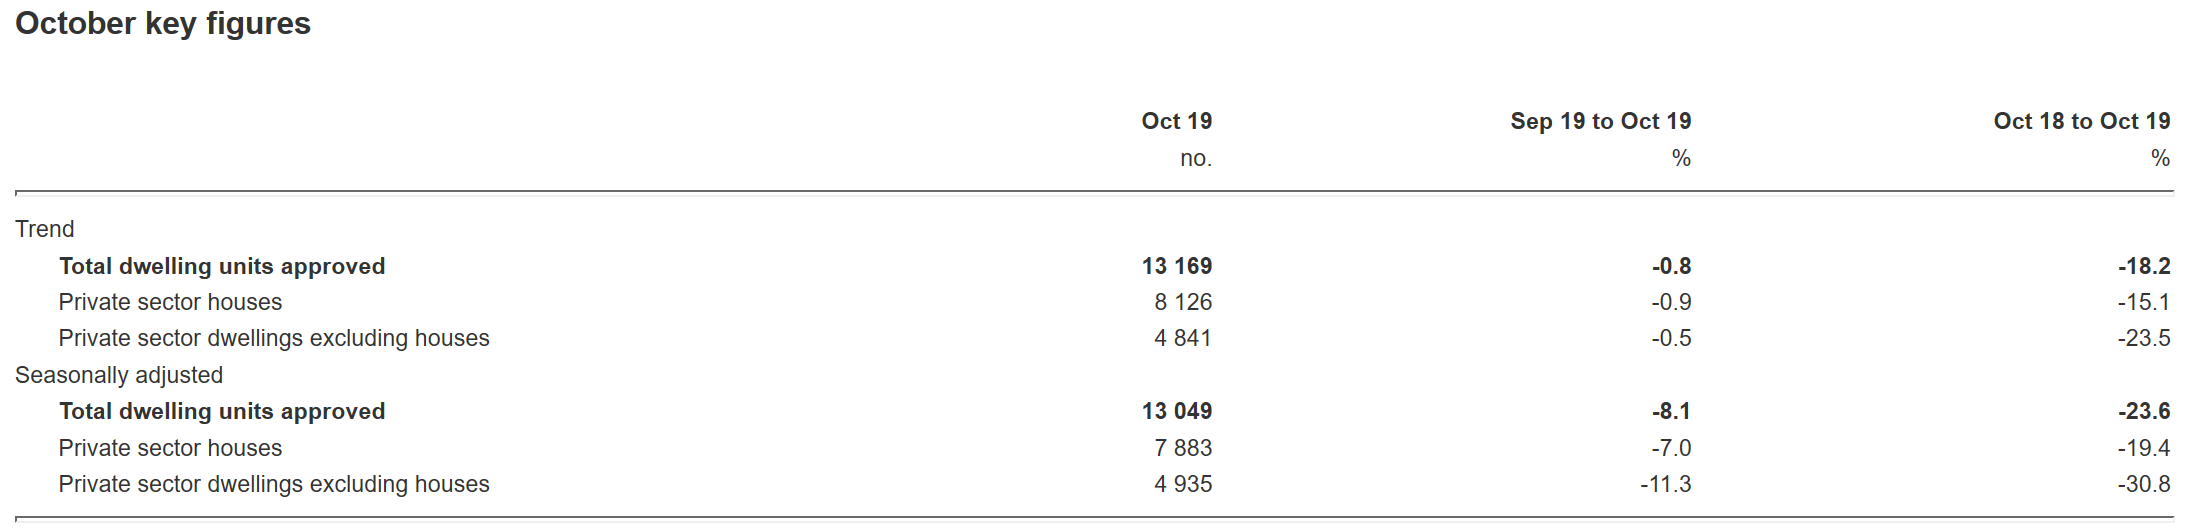Select the -8.1 monthly change value
The height and width of the screenshot is (528, 2187).
(x=1671, y=411)
